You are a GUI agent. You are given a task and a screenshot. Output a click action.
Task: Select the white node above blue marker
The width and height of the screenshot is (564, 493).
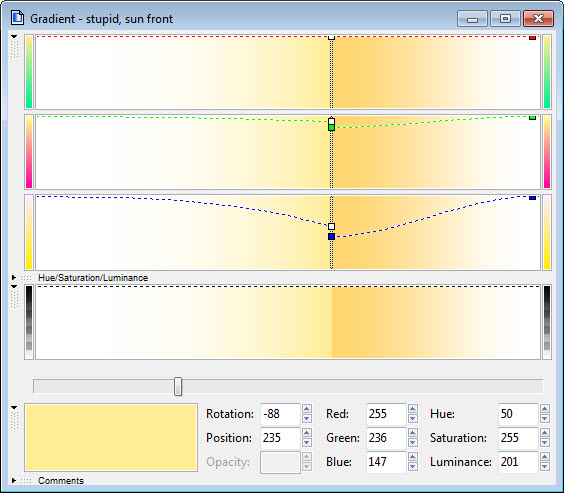[x=332, y=226]
